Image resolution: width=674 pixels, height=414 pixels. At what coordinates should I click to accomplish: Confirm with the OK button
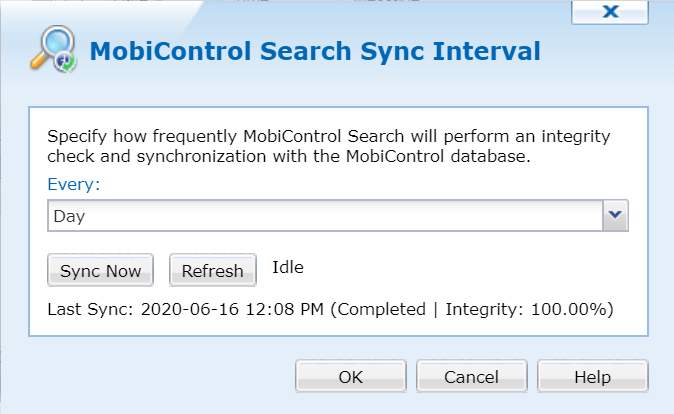point(350,377)
